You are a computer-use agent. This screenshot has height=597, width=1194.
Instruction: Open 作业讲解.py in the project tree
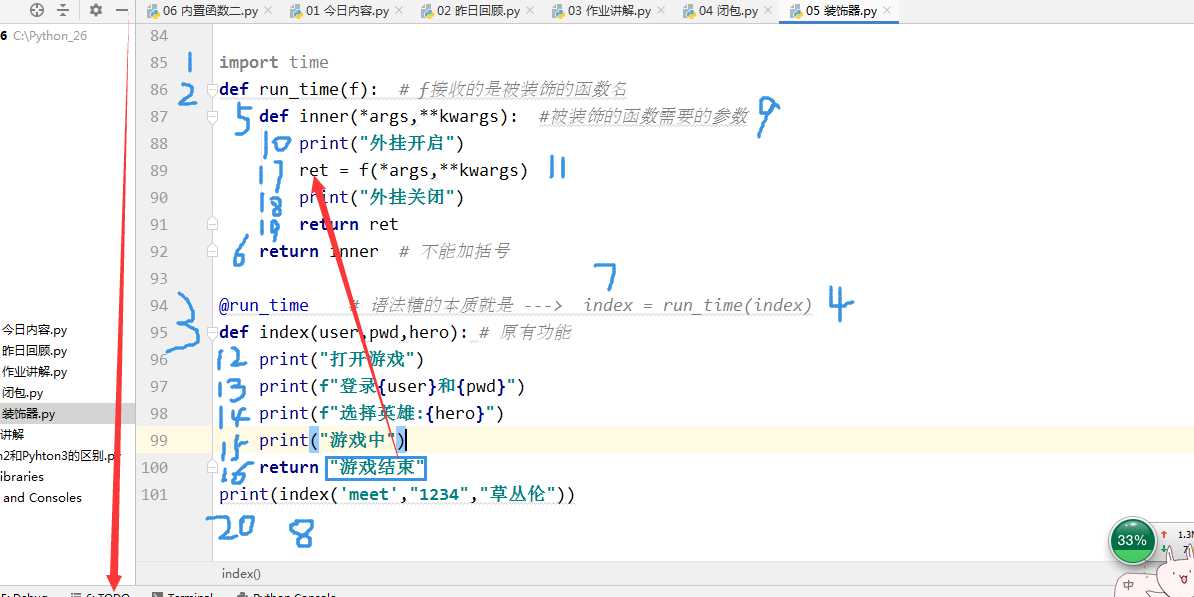coord(34,372)
